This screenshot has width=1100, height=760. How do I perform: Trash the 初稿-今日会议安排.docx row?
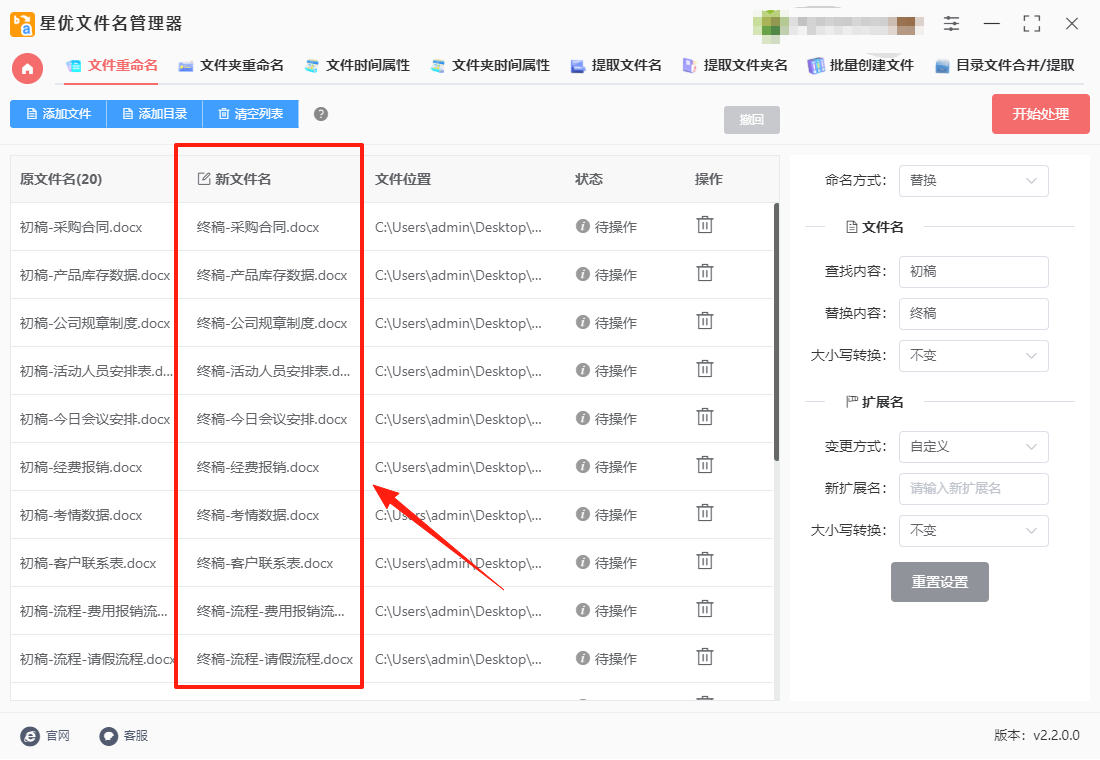coord(704,418)
